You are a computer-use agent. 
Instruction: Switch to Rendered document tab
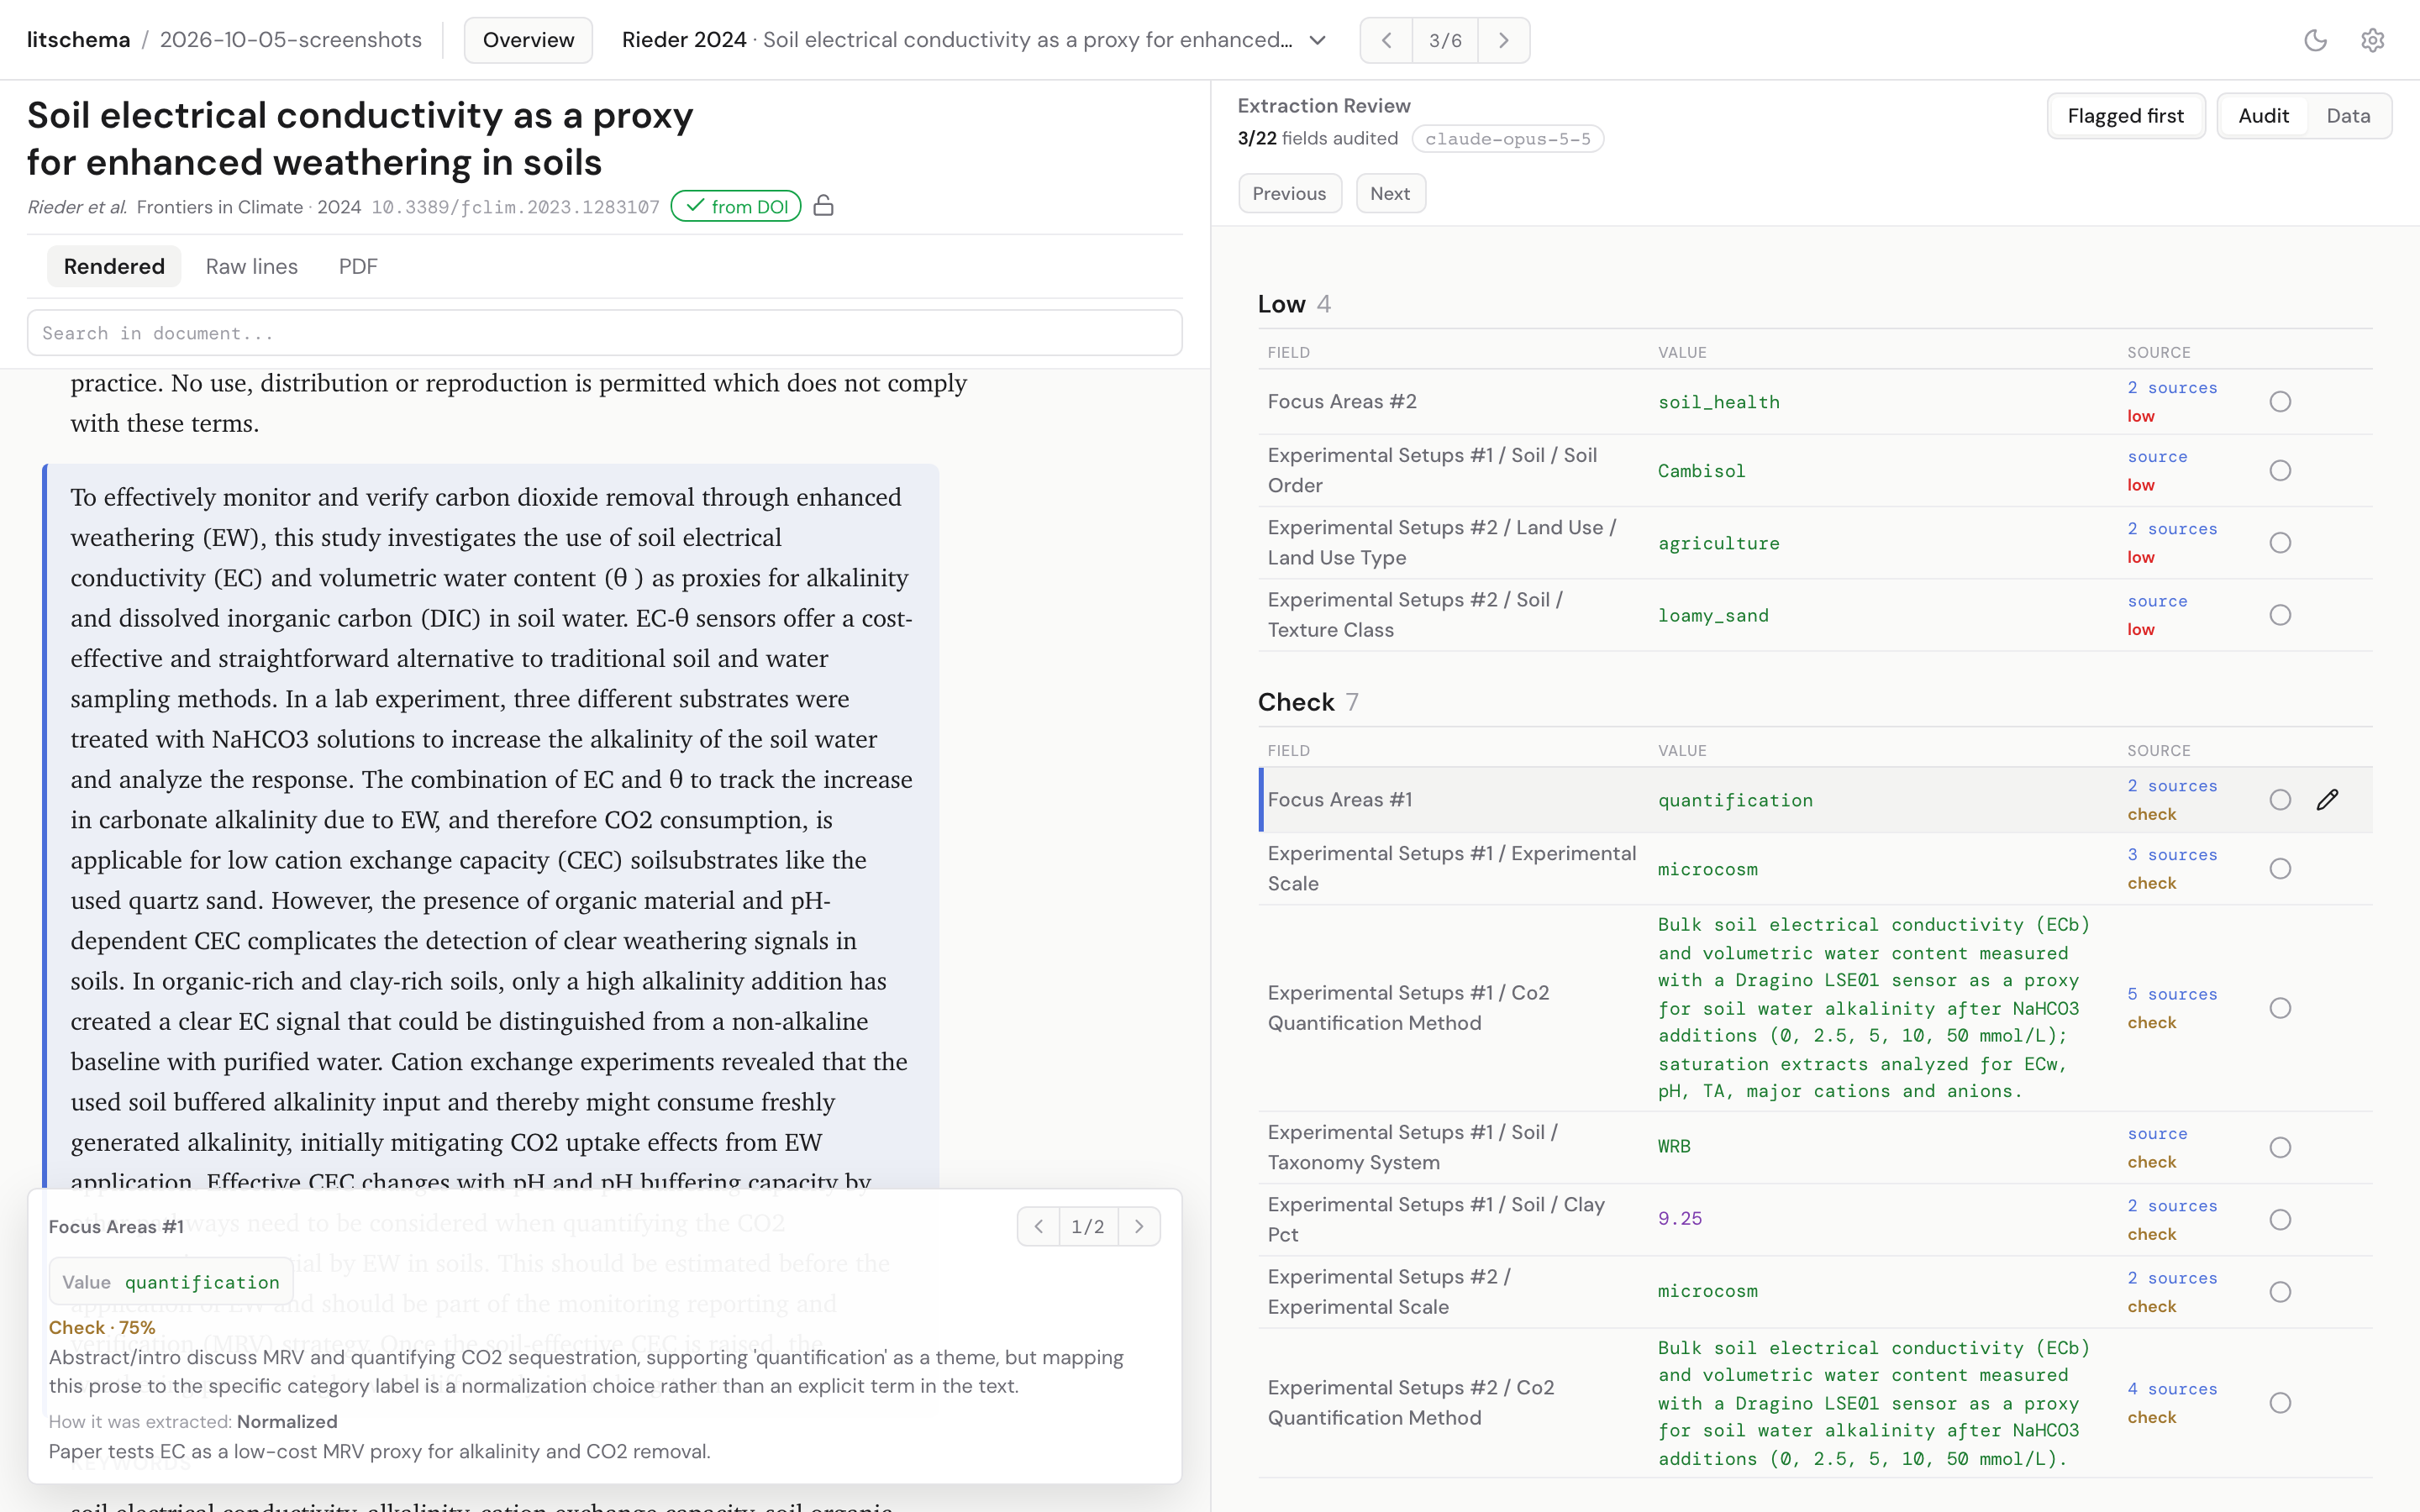click(114, 266)
